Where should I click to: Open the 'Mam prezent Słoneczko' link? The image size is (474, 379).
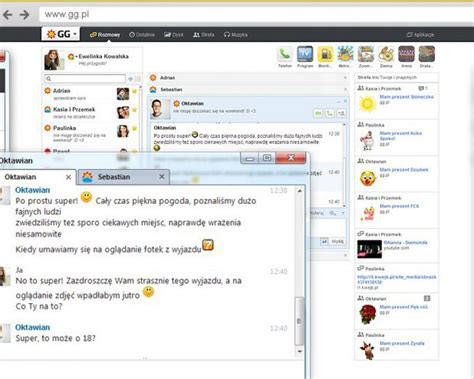(x=407, y=97)
